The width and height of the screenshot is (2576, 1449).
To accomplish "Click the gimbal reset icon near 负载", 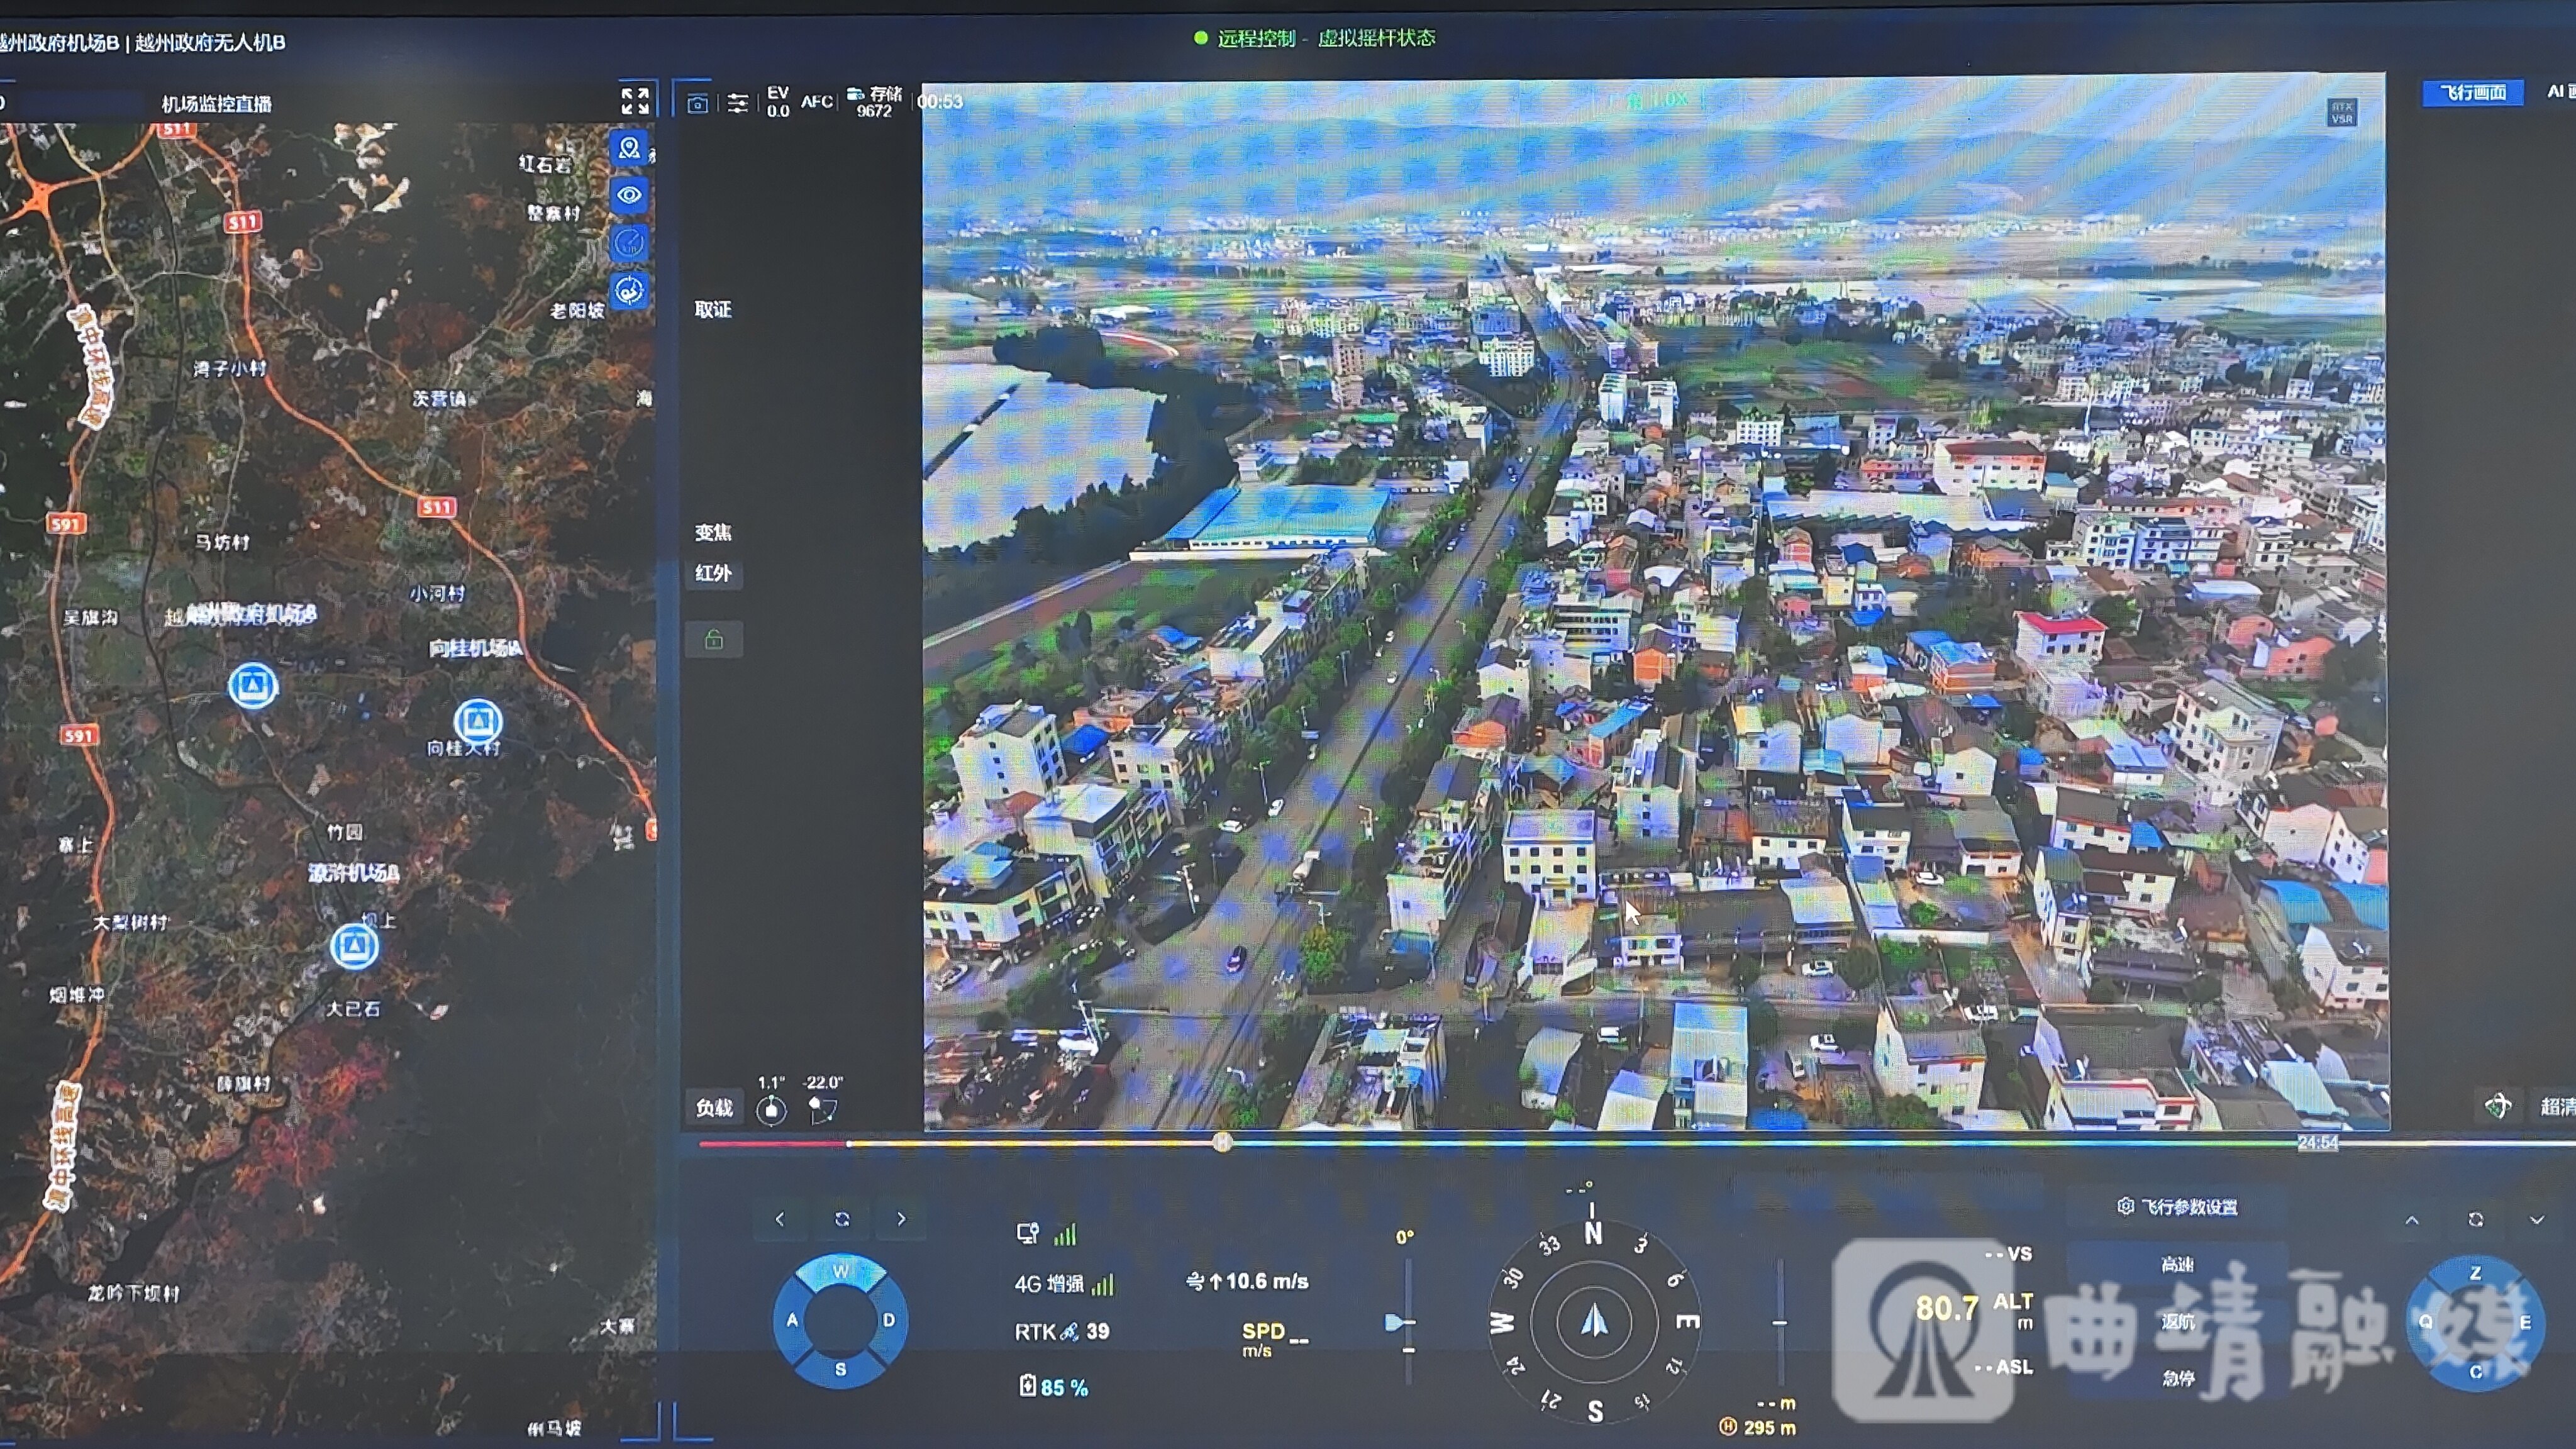I will pyautogui.click(x=771, y=1109).
